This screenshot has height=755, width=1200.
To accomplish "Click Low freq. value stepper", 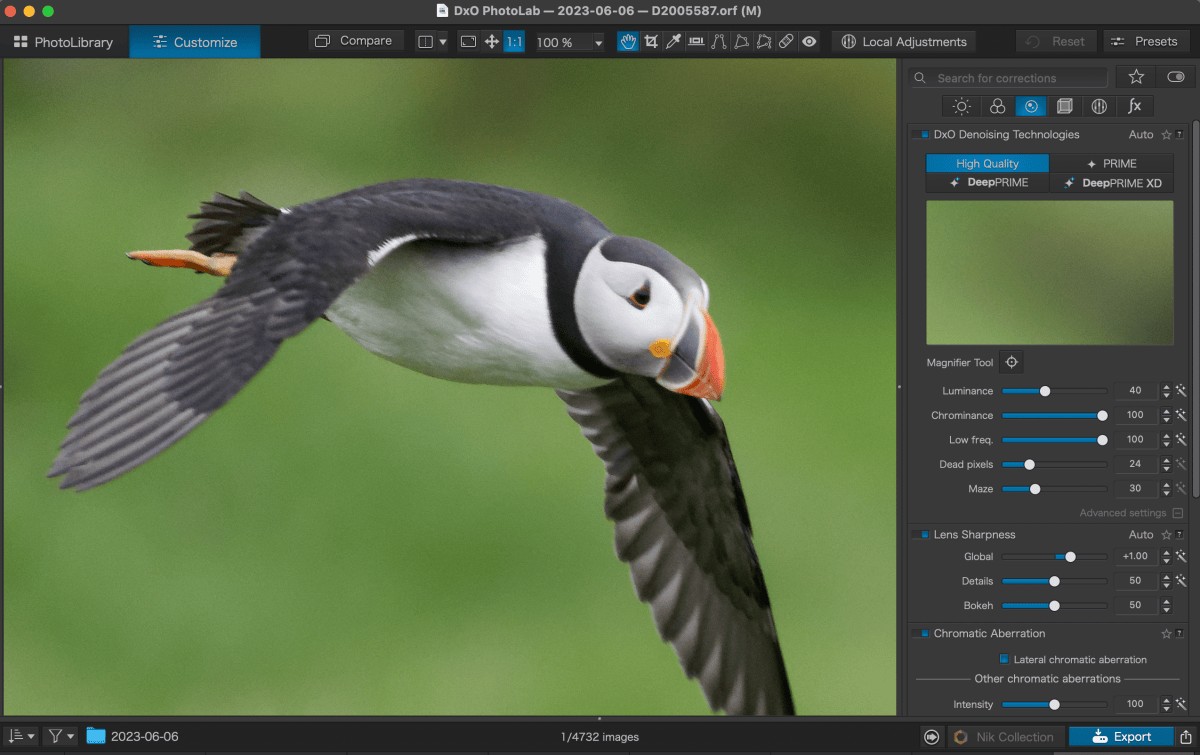I will 1166,440.
